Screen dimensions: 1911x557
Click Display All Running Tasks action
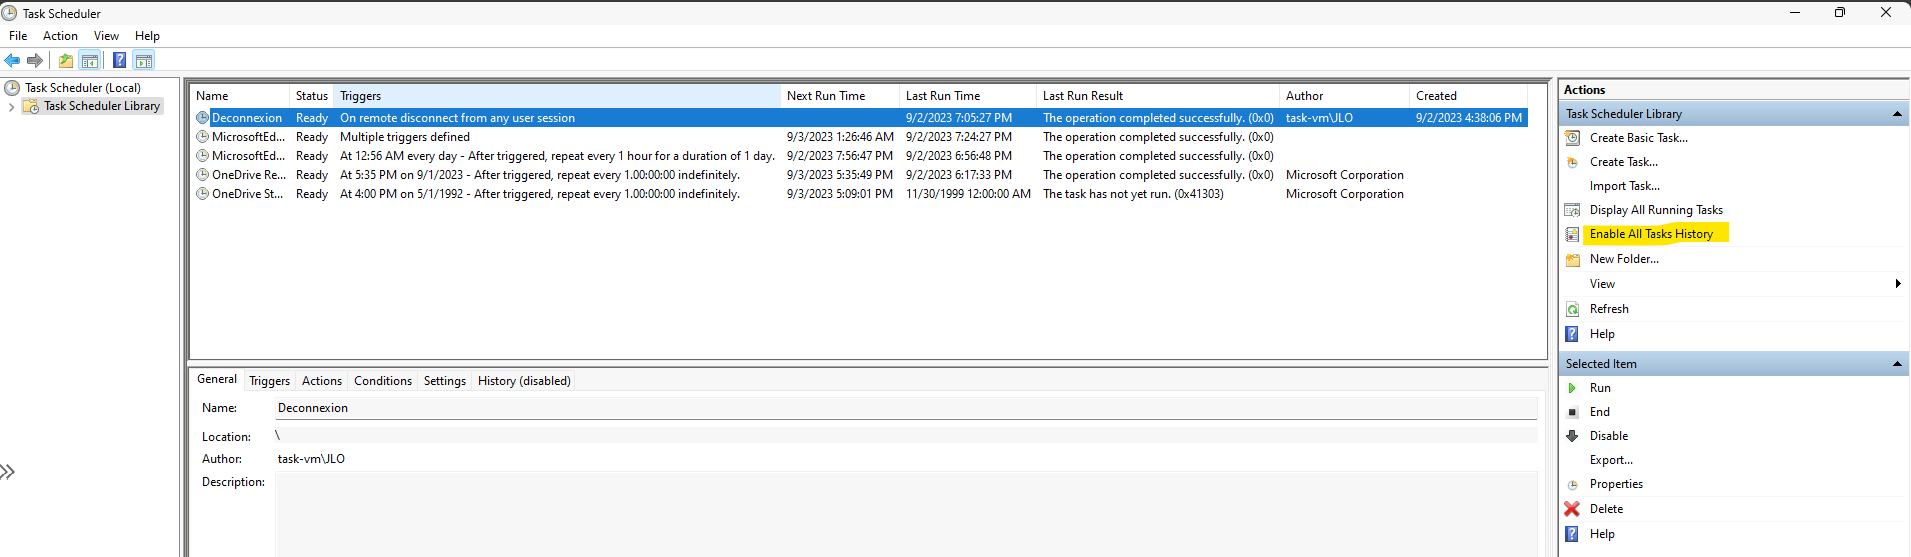click(1656, 210)
